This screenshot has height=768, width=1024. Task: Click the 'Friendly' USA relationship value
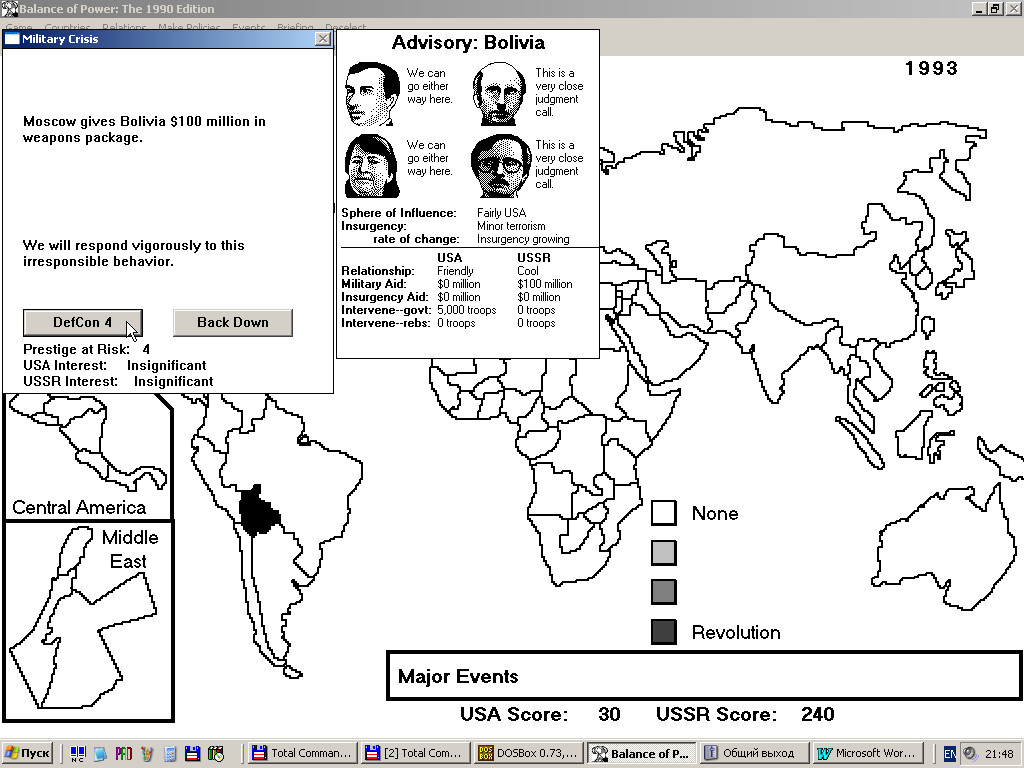click(455, 271)
